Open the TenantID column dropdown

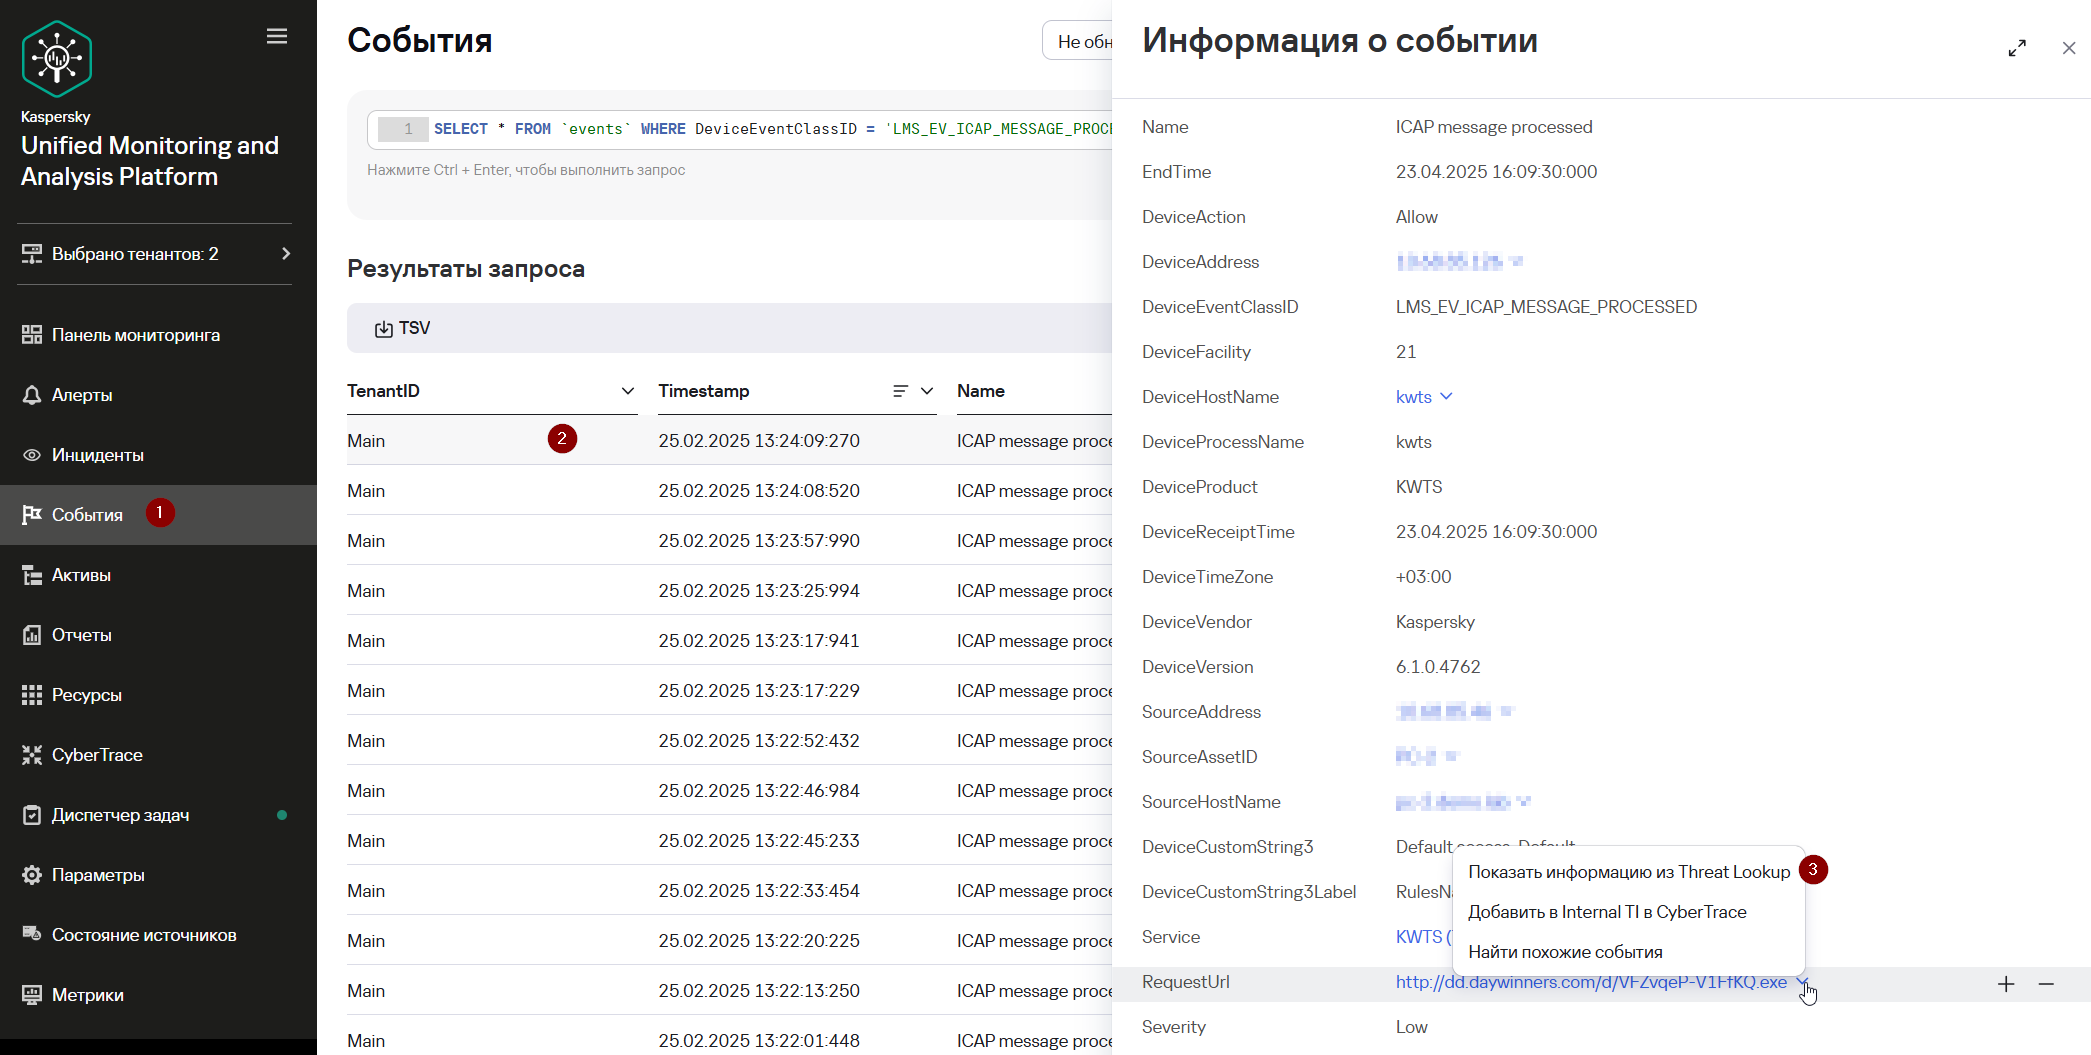(x=628, y=391)
